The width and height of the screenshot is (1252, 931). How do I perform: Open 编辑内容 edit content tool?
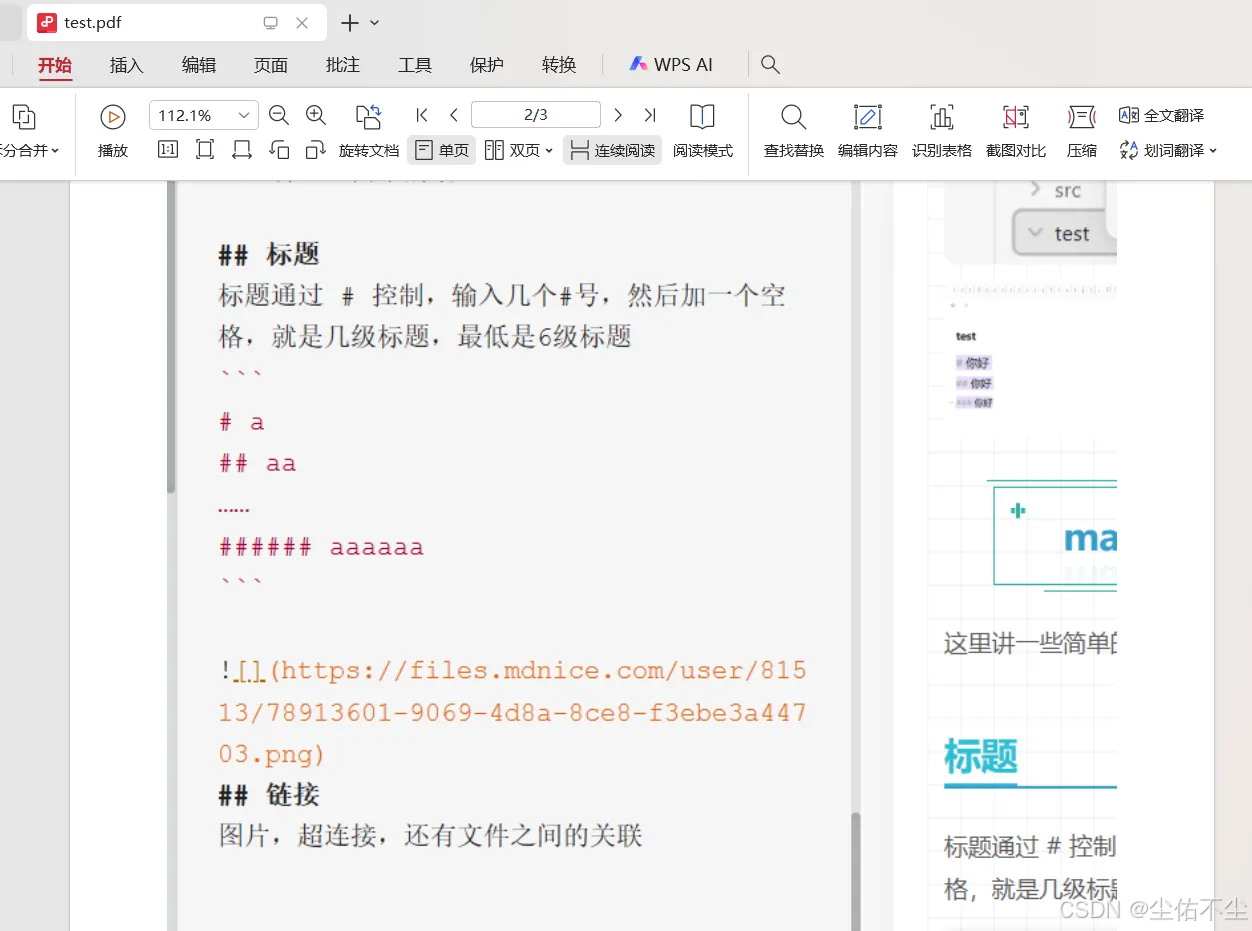tap(868, 130)
